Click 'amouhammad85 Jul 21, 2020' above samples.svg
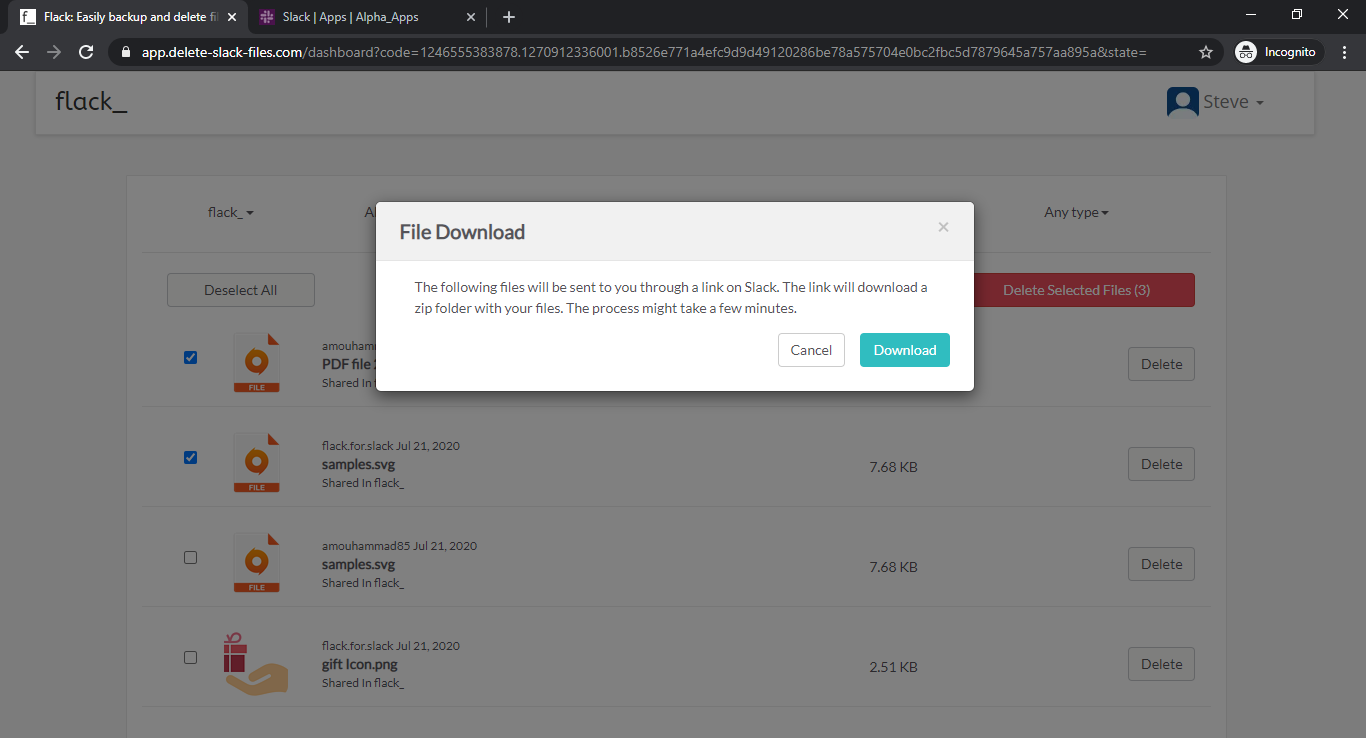Image resolution: width=1366 pixels, height=738 pixels. tap(399, 546)
